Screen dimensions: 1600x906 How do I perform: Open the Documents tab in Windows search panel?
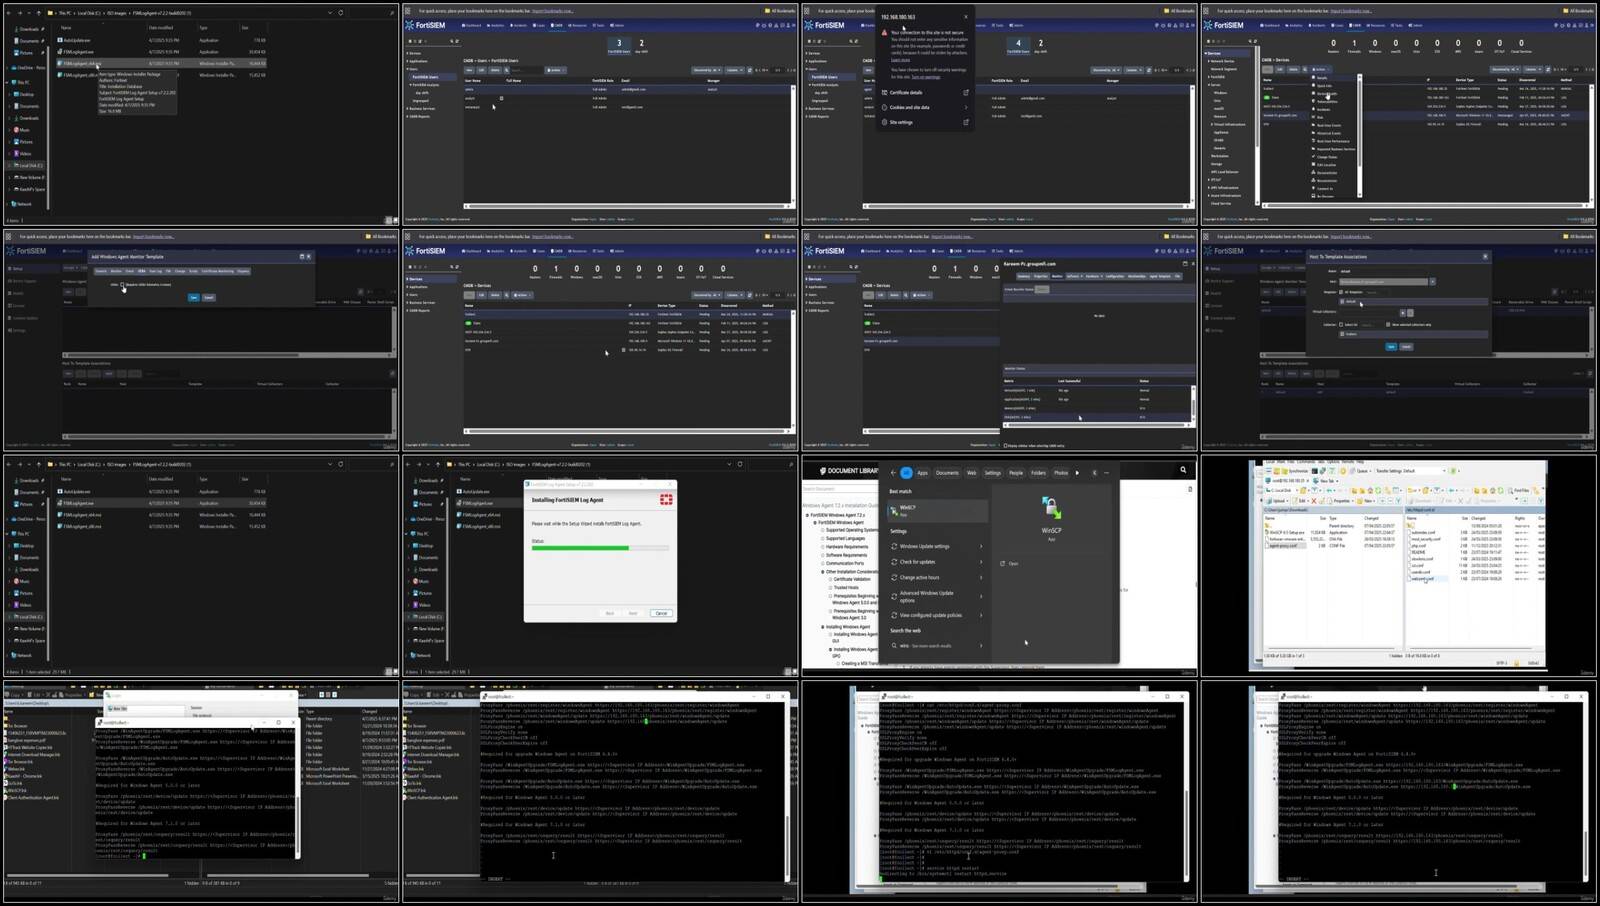pos(947,473)
